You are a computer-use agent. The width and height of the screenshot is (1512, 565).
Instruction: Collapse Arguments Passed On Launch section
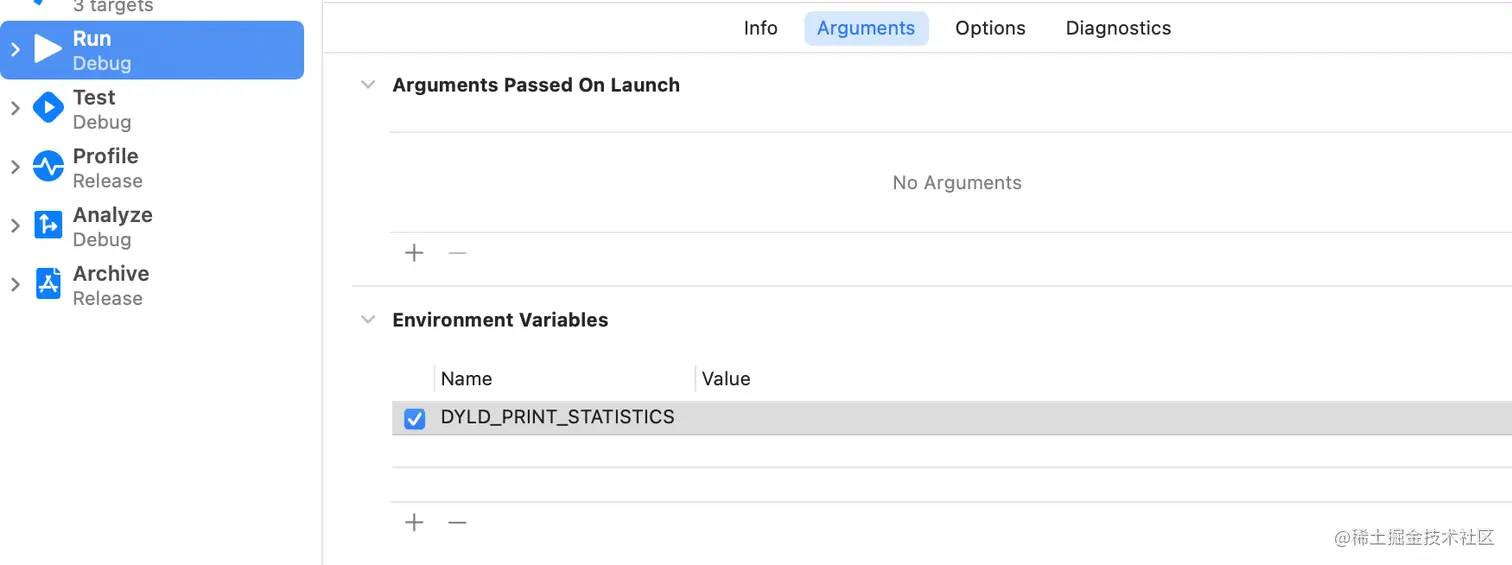tap(368, 85)
